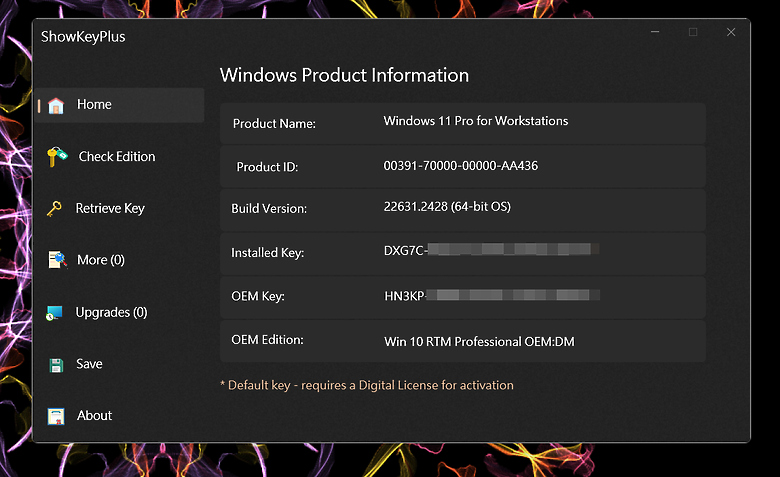
Task: Open the Check Edition page
Action: click(117, 156)
